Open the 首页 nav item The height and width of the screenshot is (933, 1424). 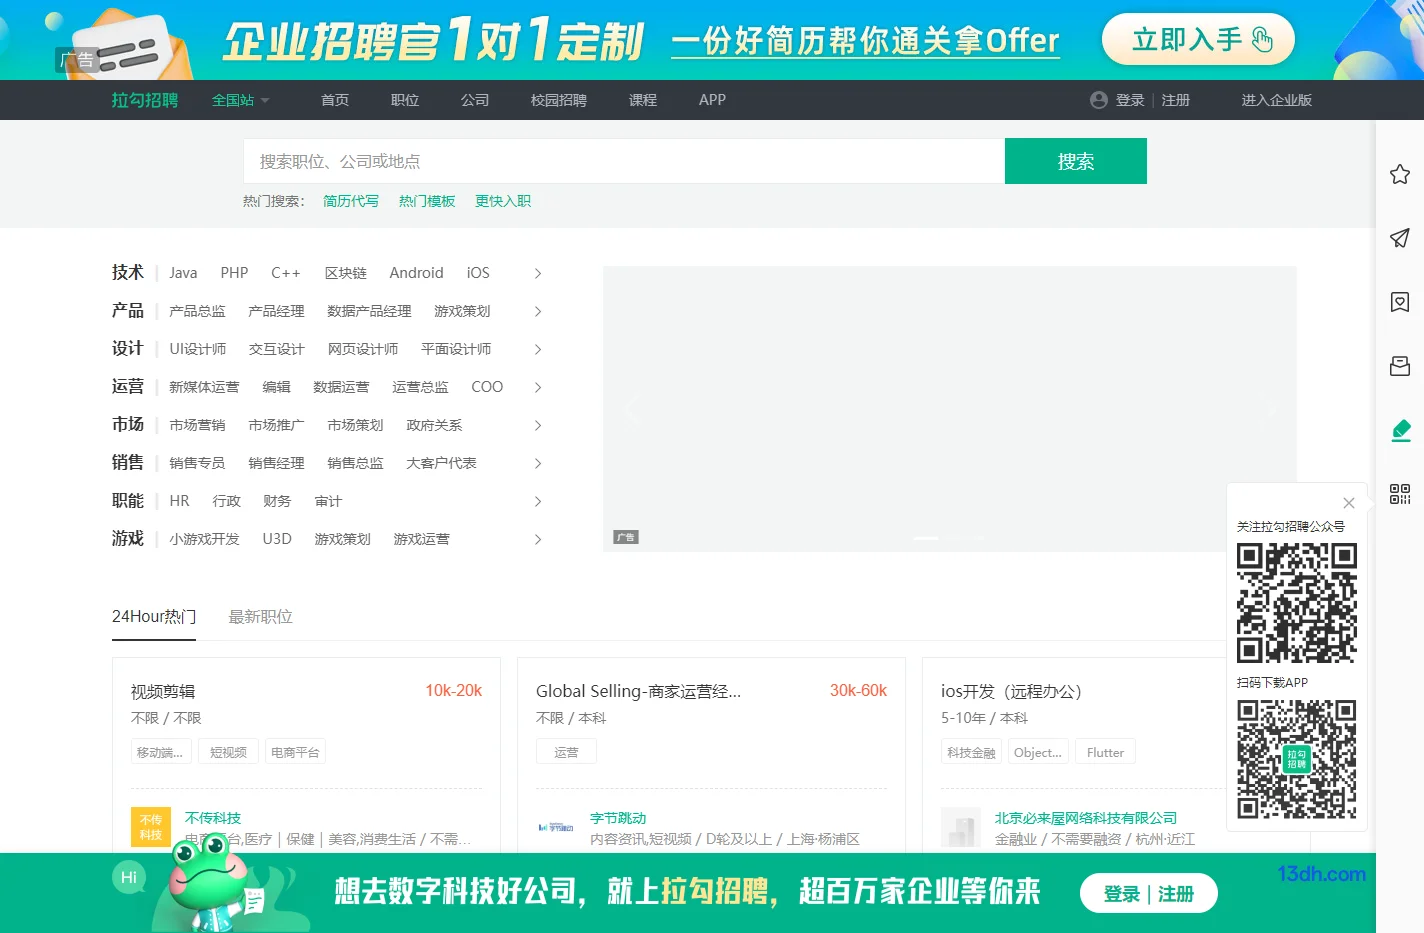(335, 100)
